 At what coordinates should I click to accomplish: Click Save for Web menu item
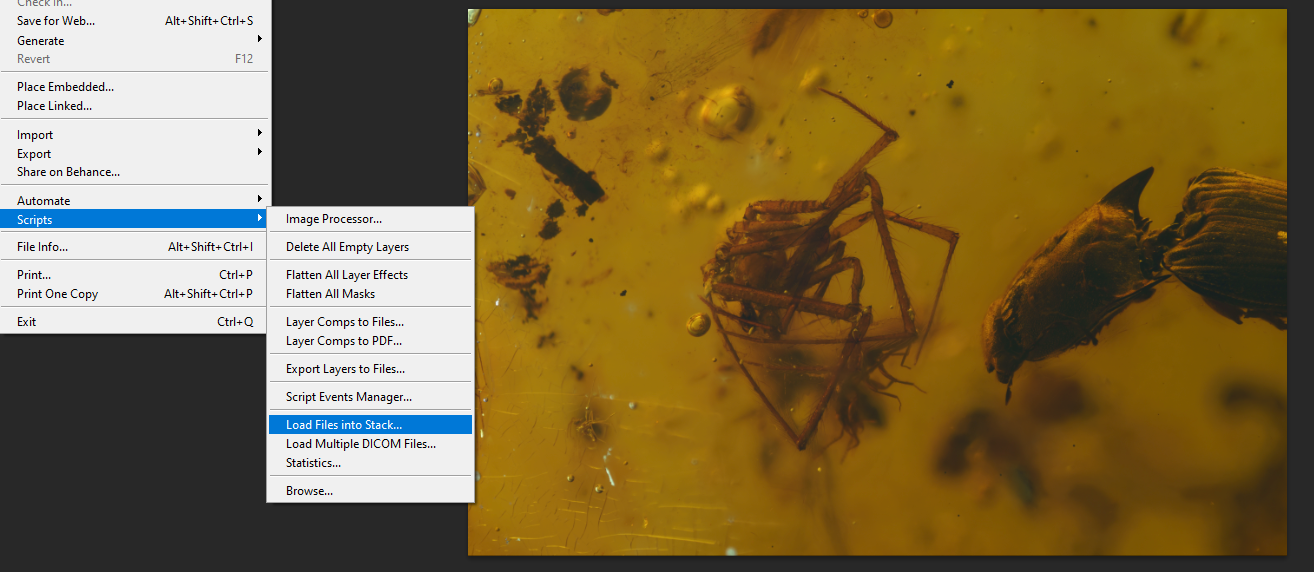[56, 21]
